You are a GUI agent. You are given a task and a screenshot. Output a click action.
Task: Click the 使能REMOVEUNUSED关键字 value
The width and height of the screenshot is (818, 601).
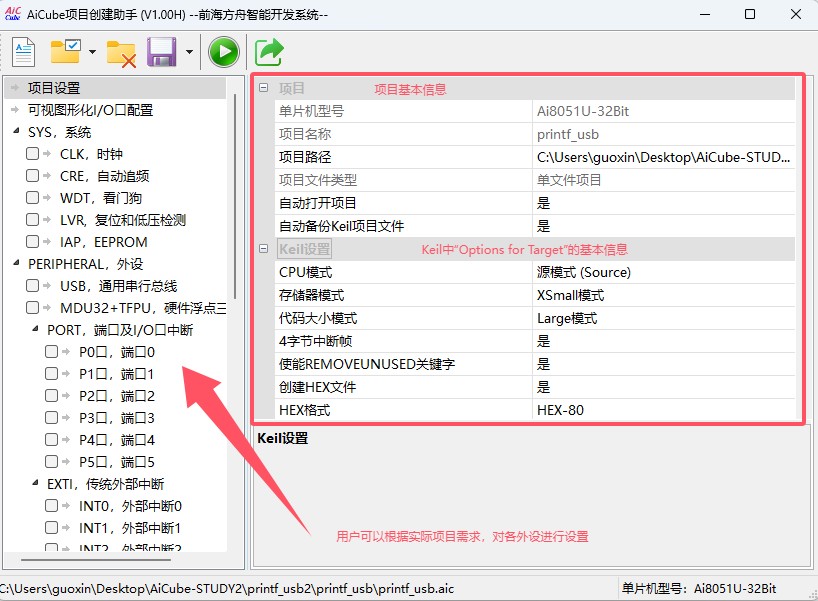(664, 364)
